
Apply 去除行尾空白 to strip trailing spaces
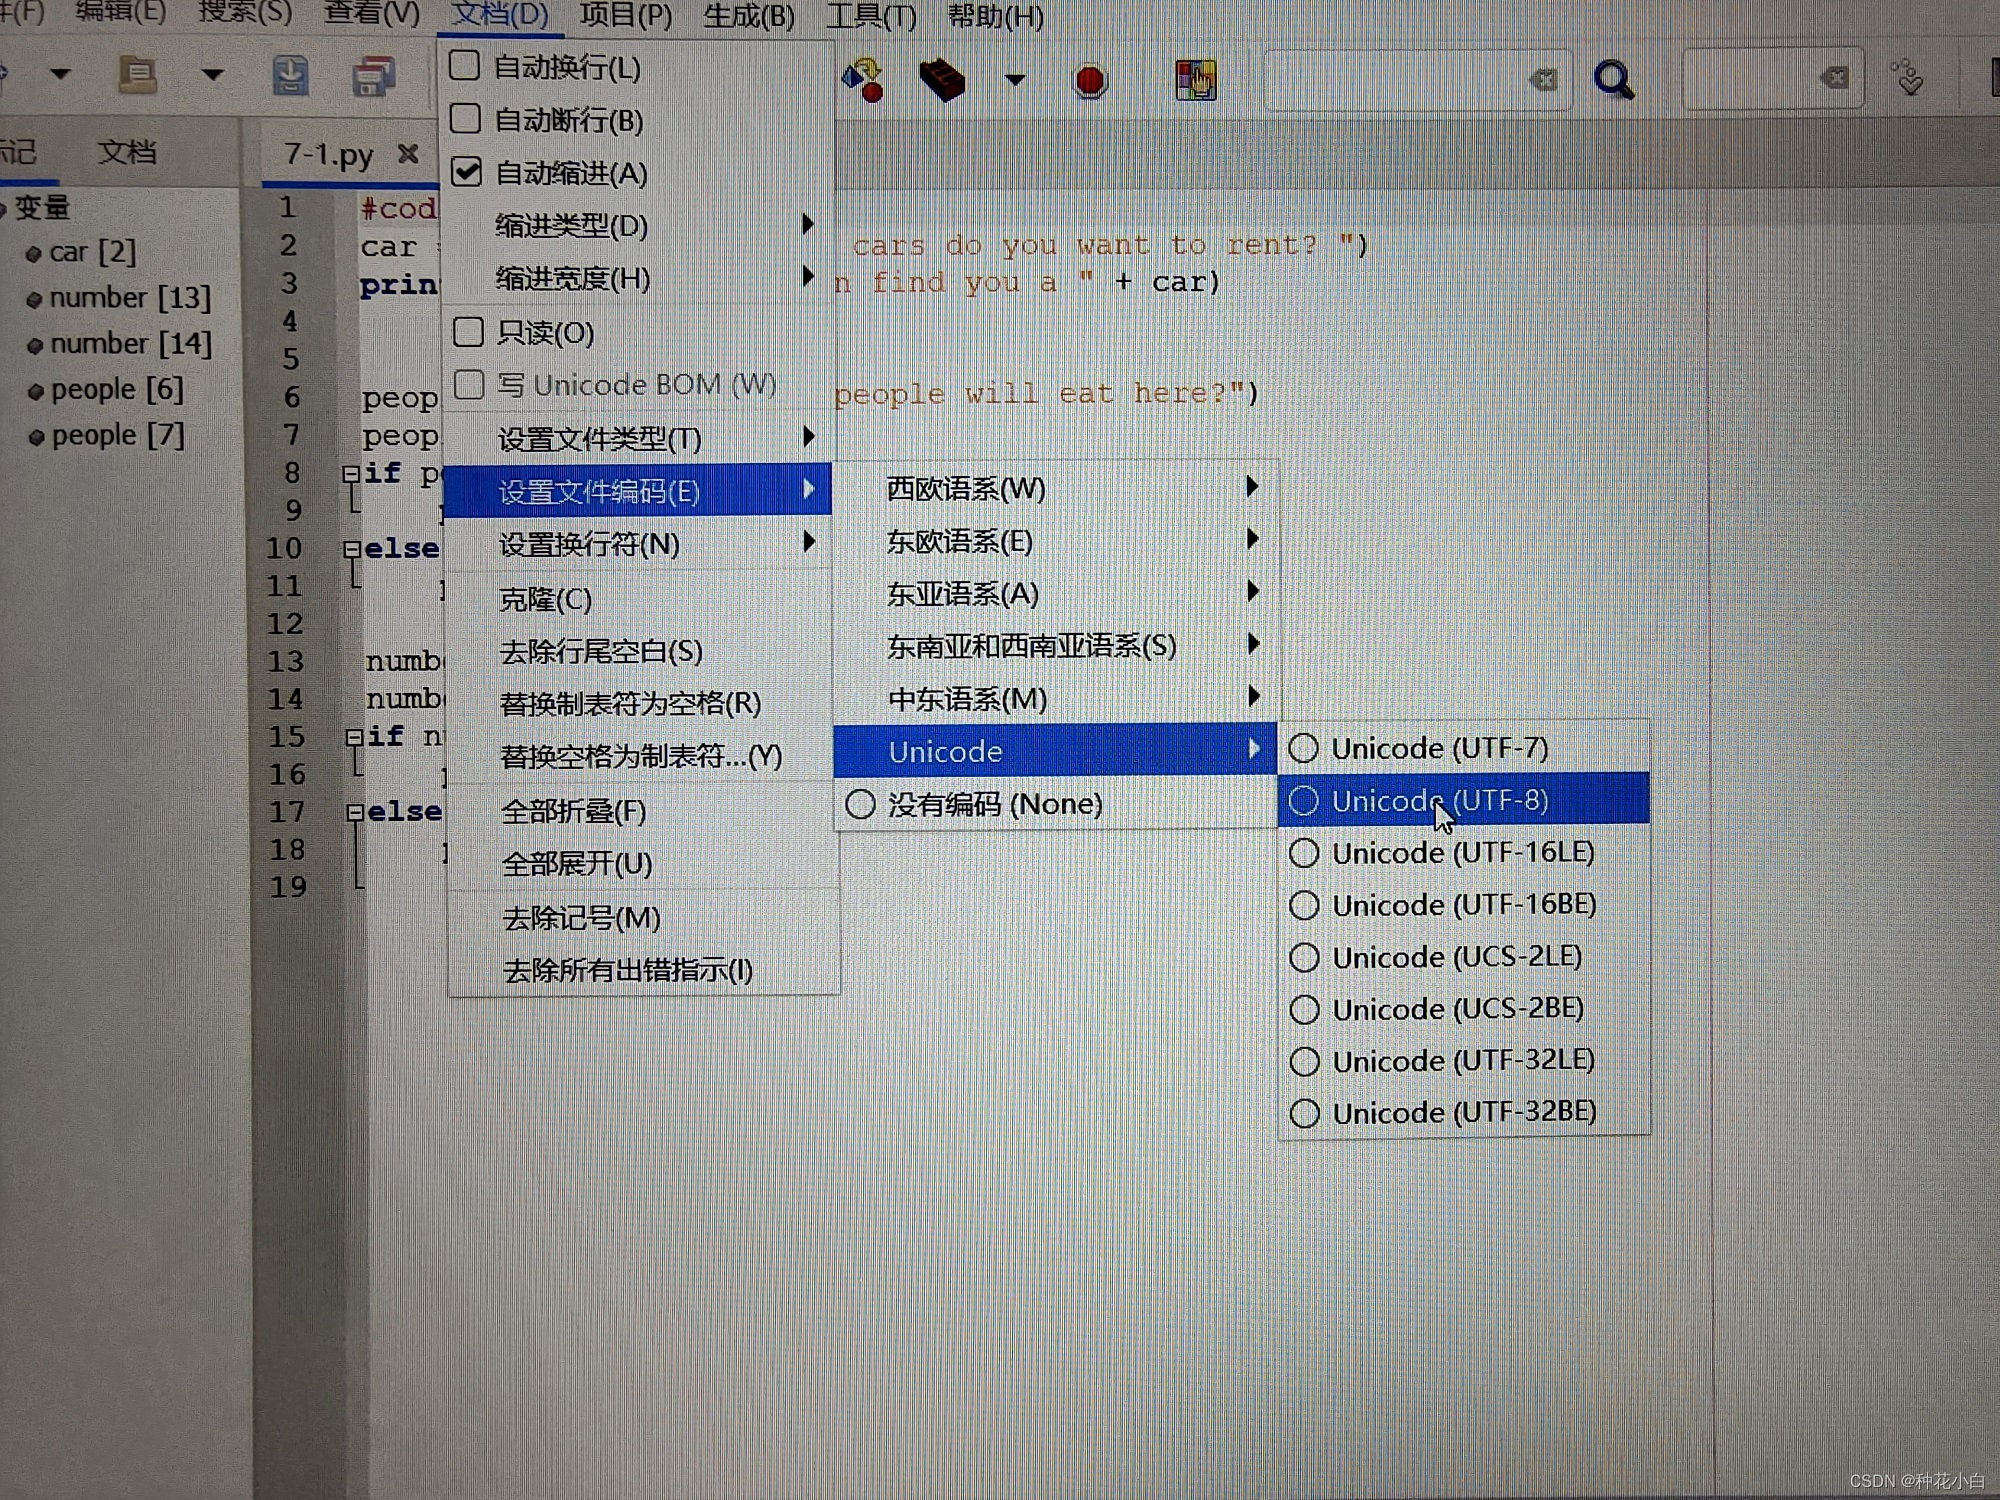point(600,651)
